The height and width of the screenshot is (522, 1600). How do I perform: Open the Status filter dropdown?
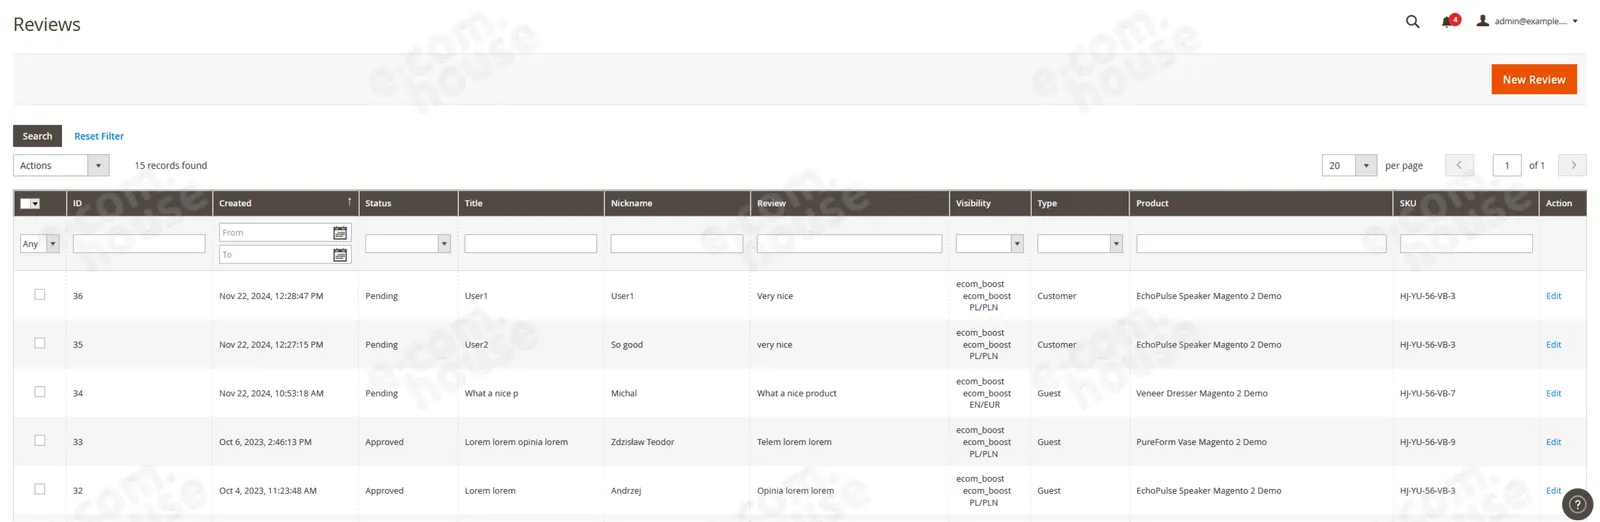click(x=408, y=244)
